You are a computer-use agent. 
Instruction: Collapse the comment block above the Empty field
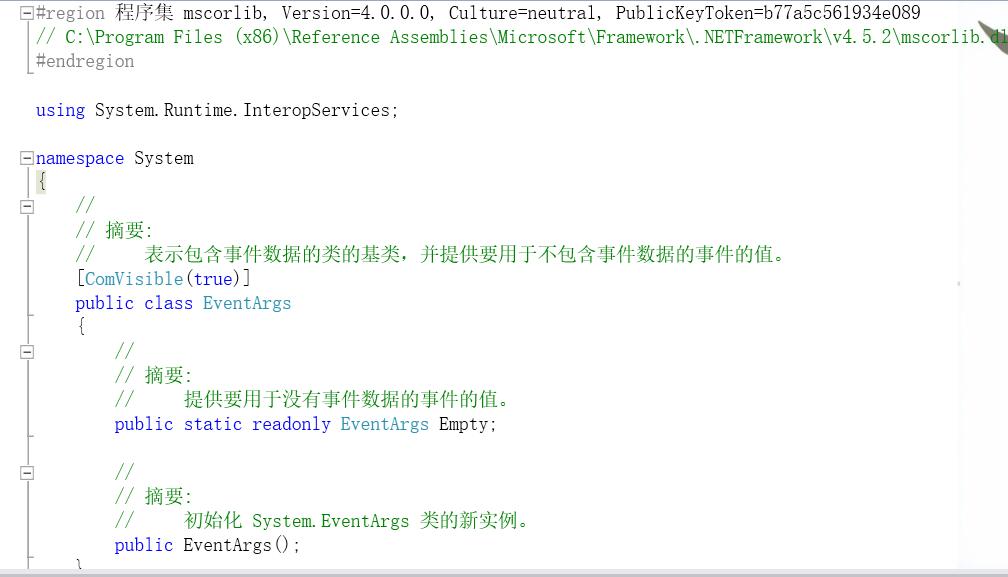(x=26, y=352)
